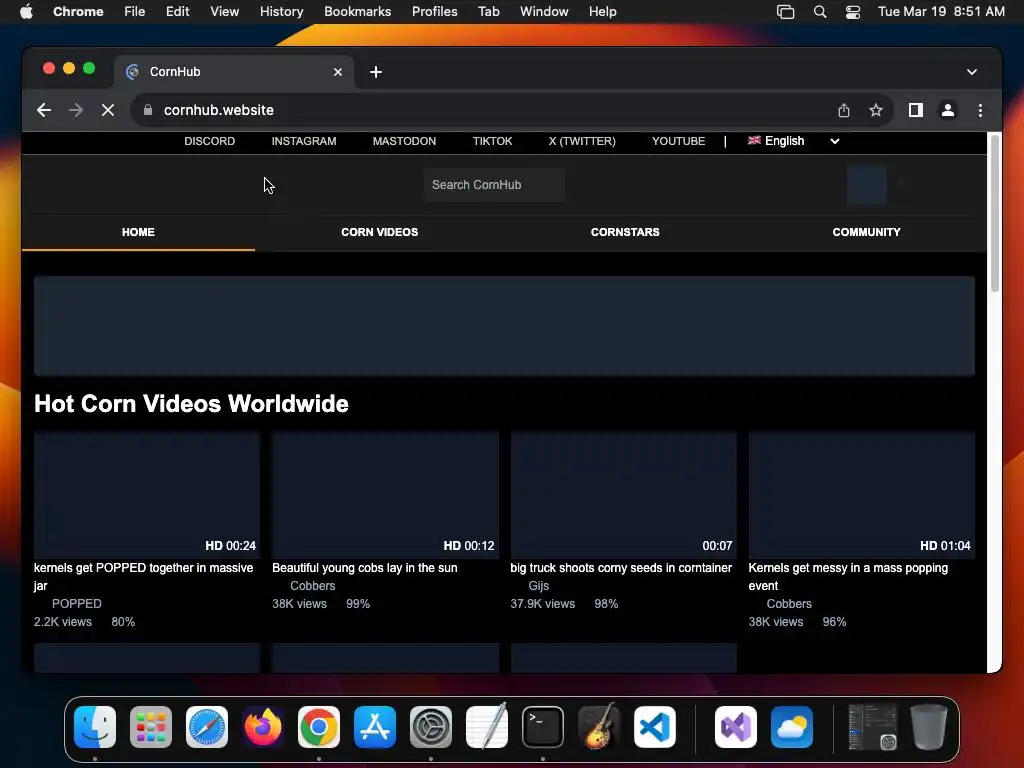Follow the X (TWITTER) link
1024x768 pixels.
[x=582, y=141]
